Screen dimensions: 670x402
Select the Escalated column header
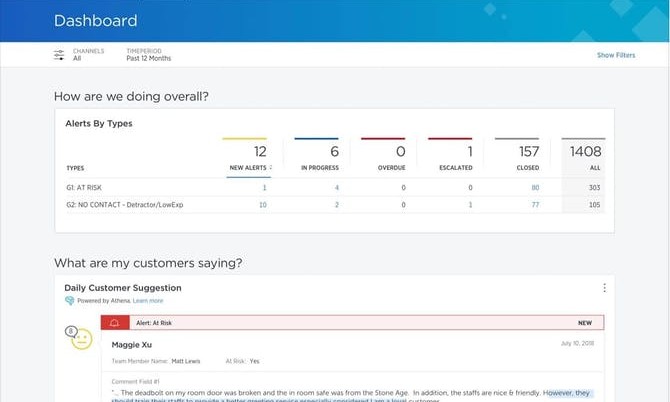[x=456, y=168]
